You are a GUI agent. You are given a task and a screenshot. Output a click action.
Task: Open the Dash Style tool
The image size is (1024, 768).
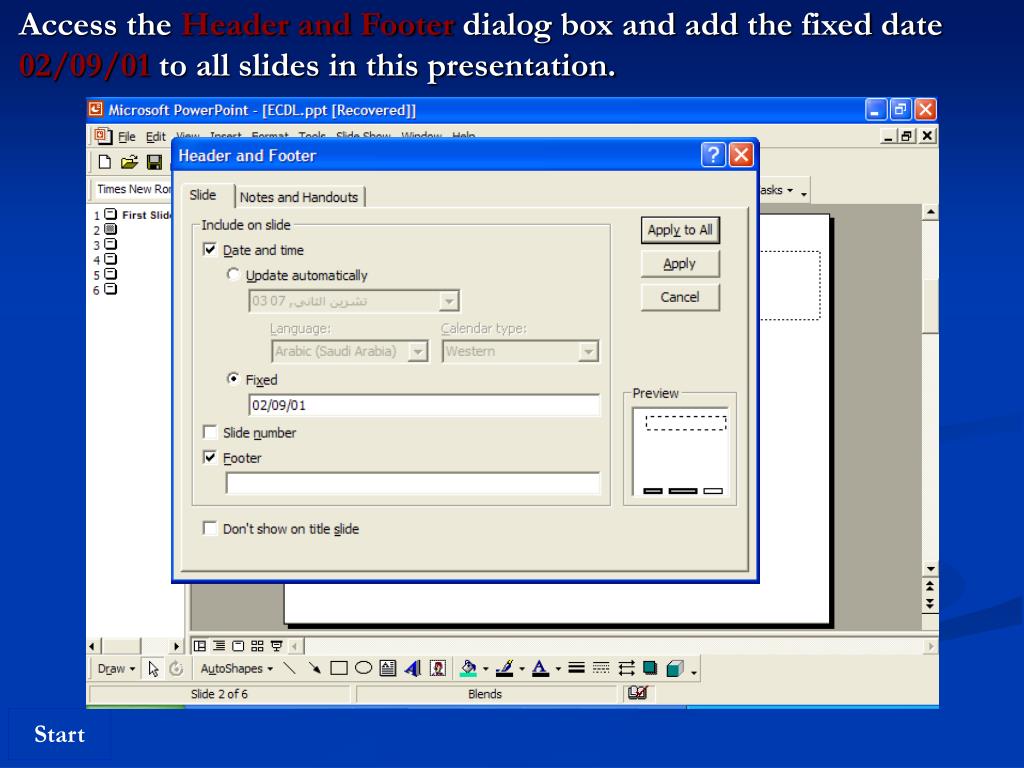(601, 668)
